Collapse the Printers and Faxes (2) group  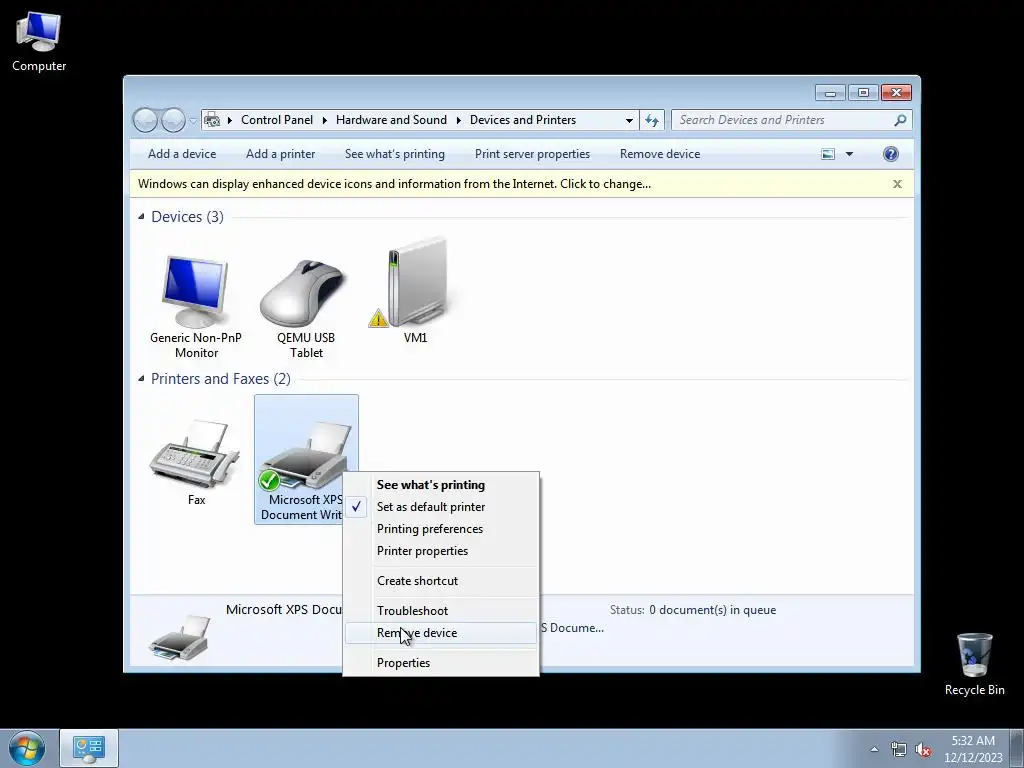click(141, 378)
